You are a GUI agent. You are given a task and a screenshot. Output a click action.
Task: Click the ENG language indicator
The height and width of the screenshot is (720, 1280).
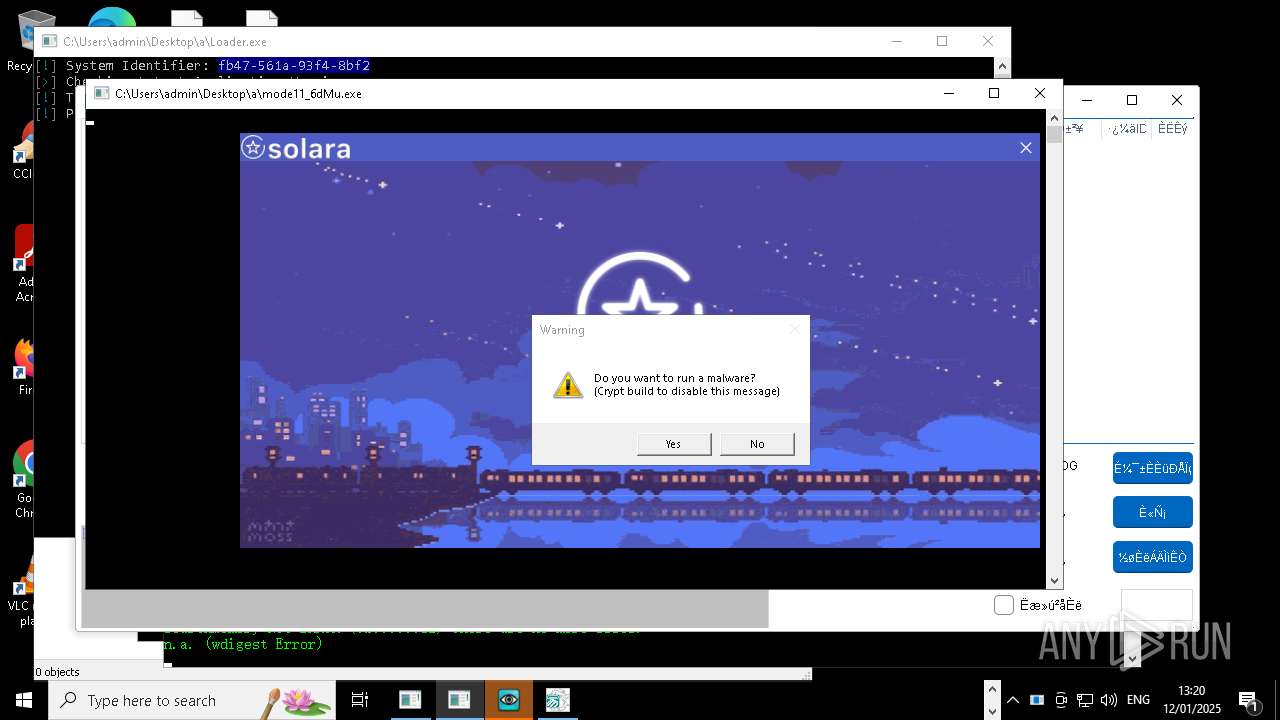(1138, 700)
